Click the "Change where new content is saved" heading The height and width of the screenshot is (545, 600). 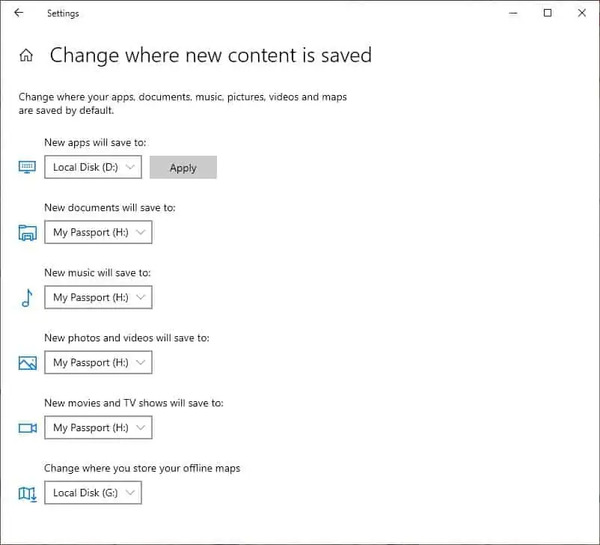click(210, 55)
